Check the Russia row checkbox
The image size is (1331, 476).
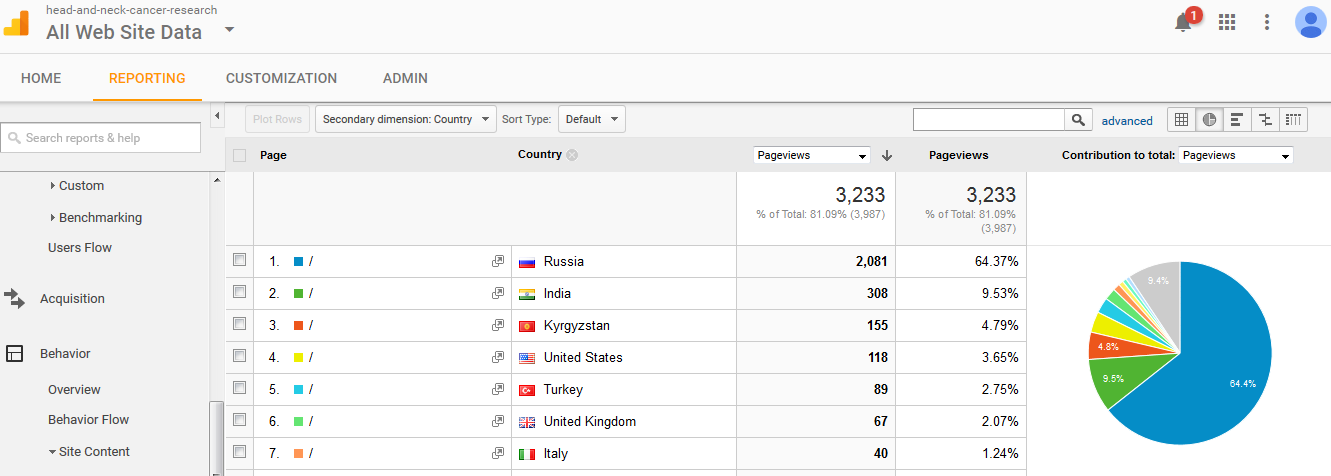click(239, 260)
